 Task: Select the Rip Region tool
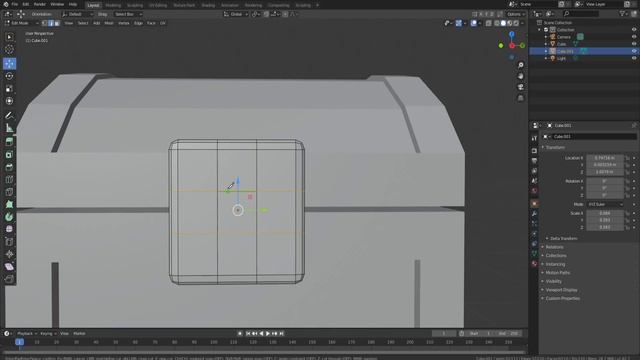9,279
